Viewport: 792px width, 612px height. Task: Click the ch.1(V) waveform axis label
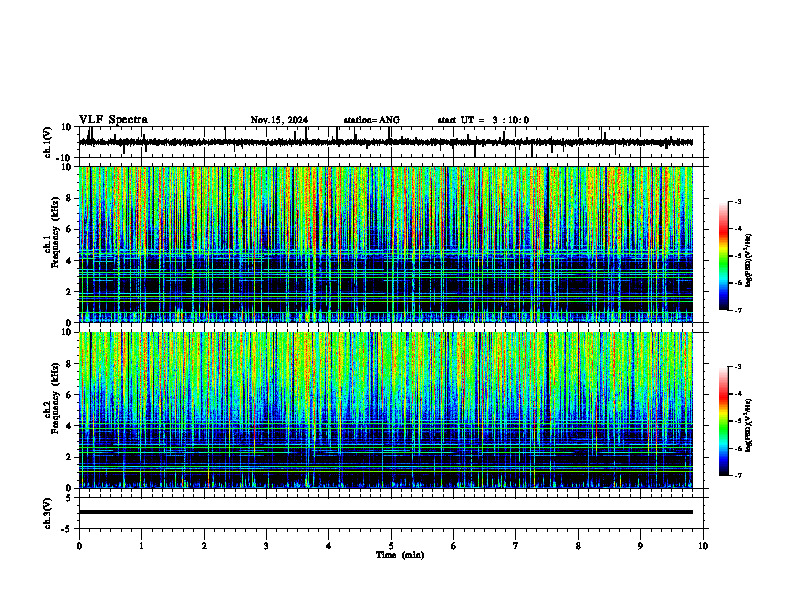click(x=48, y=142)
